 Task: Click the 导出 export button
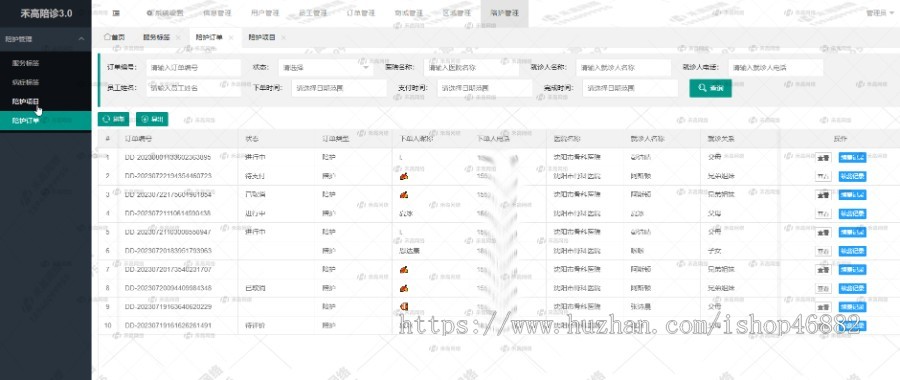pos(152,119)
